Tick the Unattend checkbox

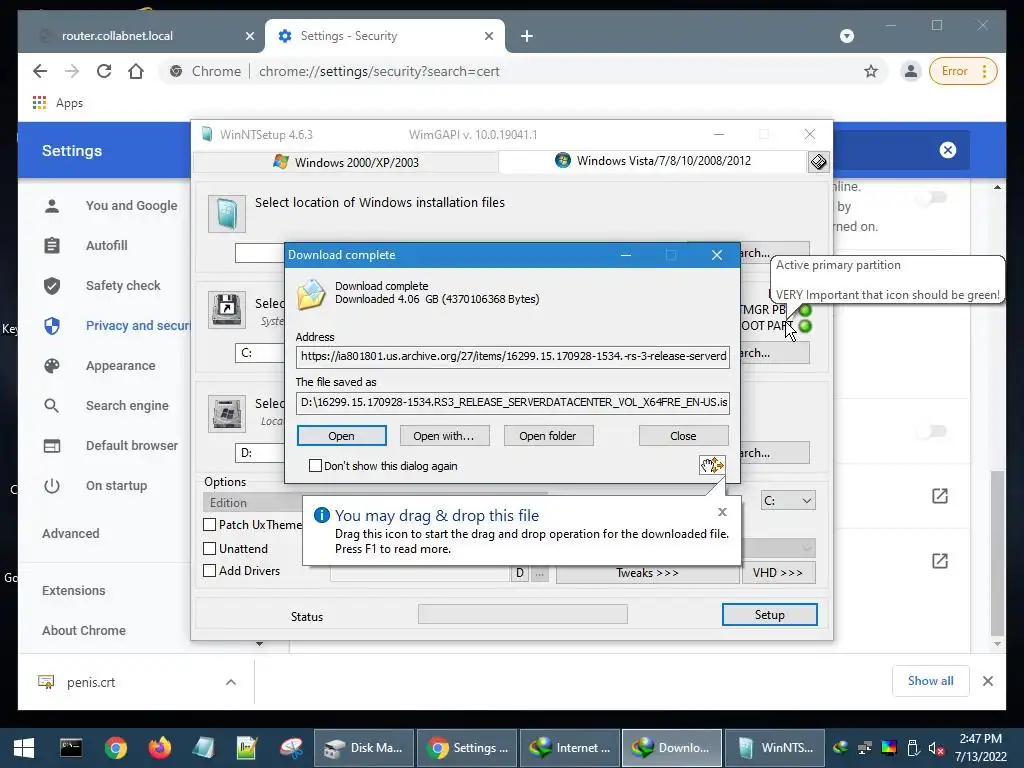pos(210,549)
